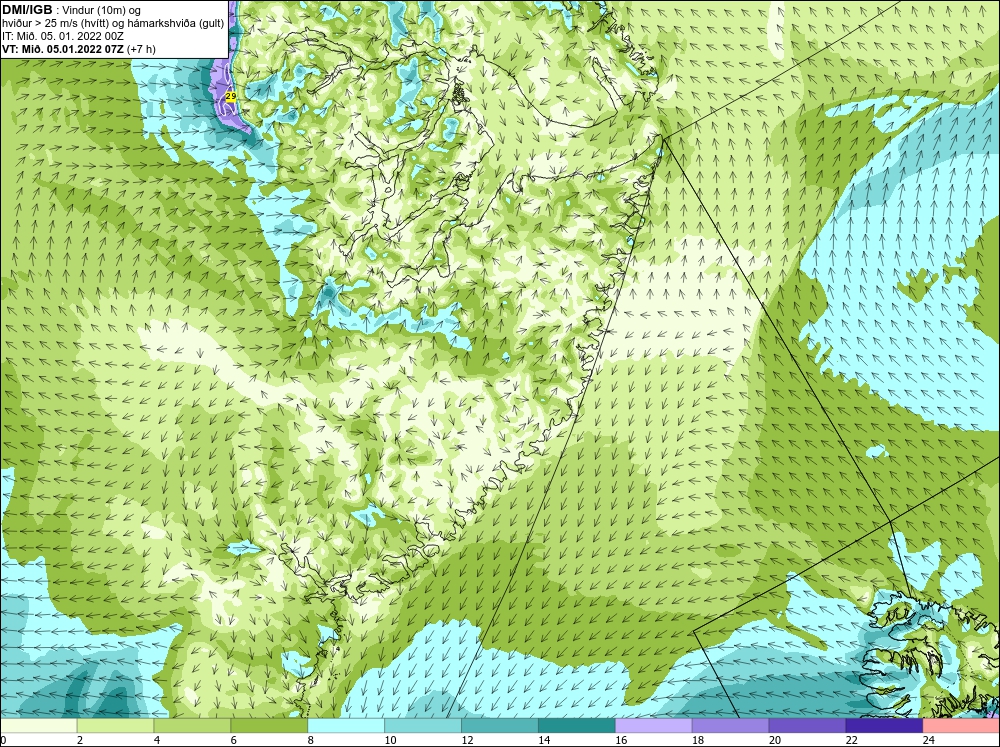Click the legend label 24
Image resolution: width=1000 pixels, height=747 pixels.
(929, 740)
